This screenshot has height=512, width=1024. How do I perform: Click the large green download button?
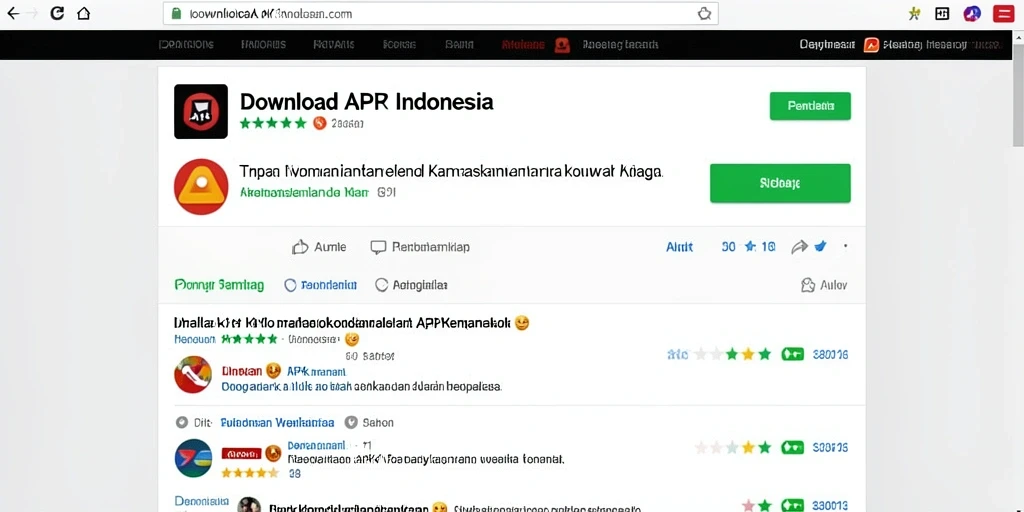(780, 184)
